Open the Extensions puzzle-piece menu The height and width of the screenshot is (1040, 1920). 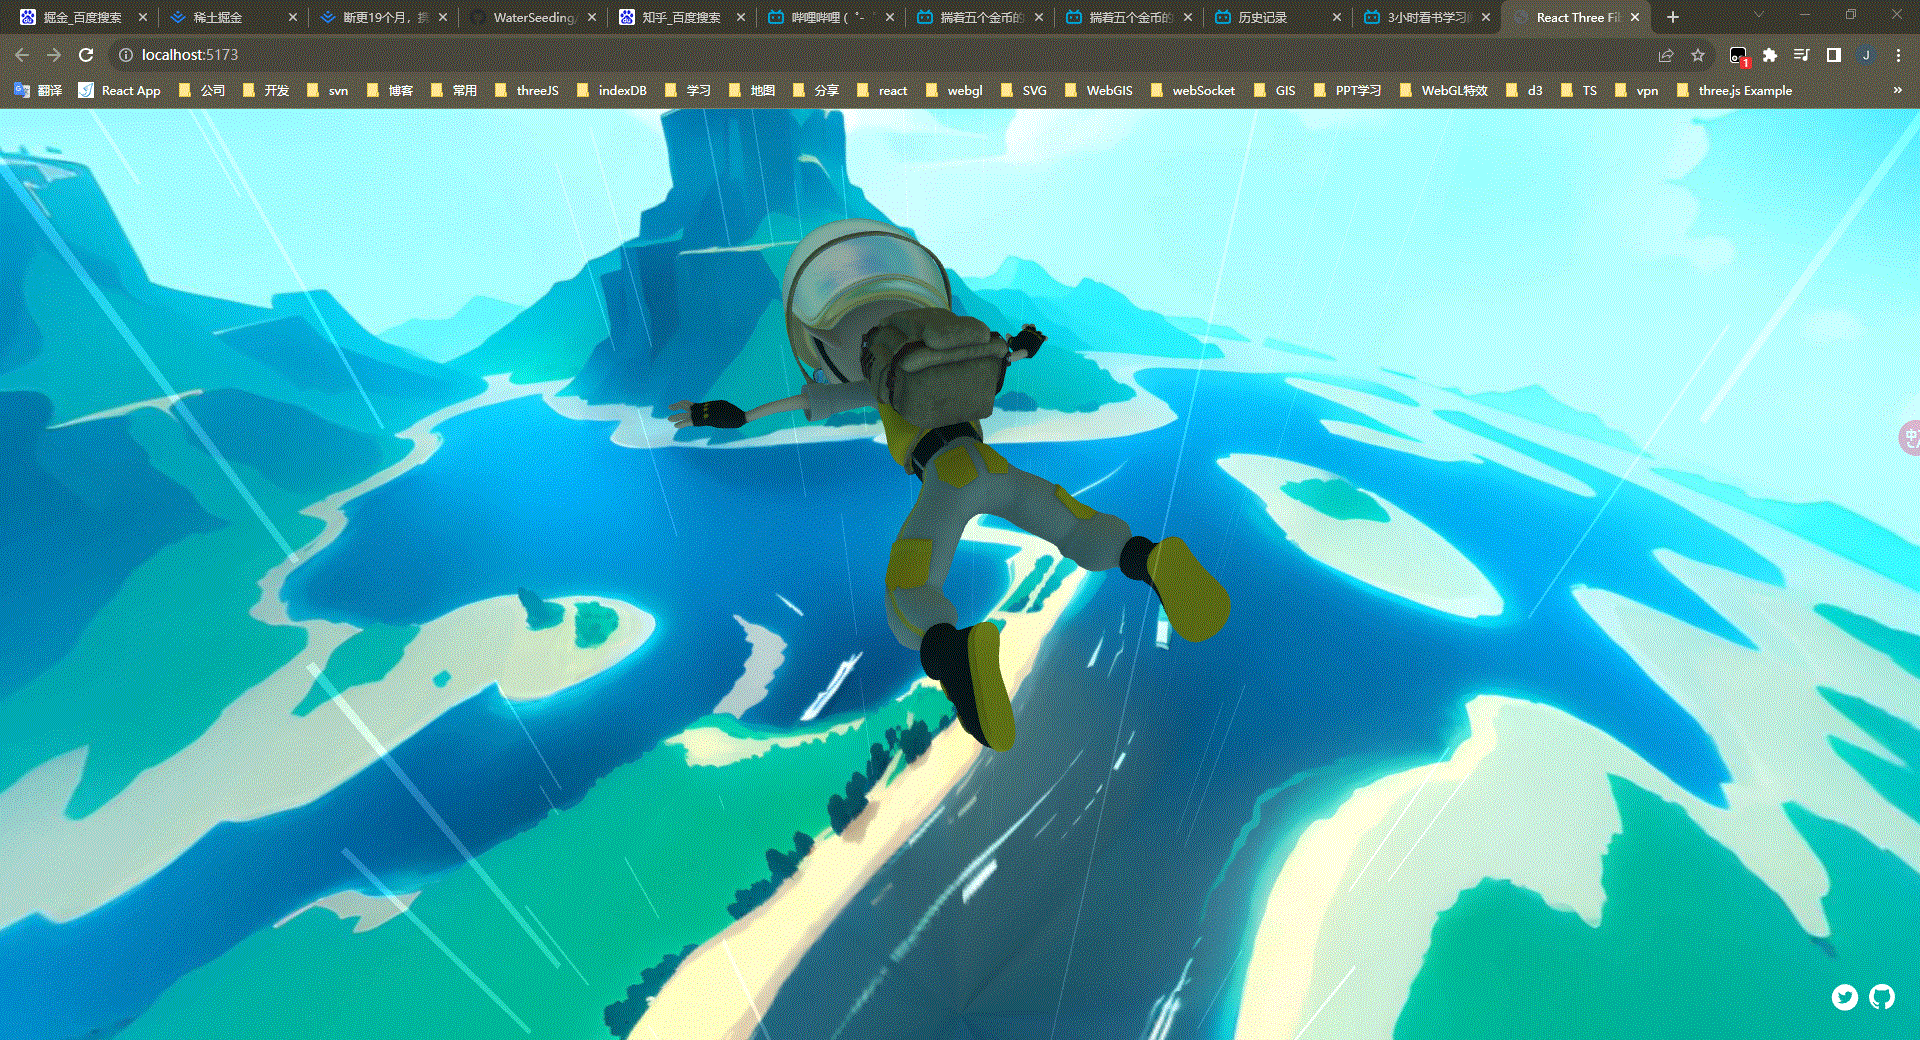pos(1770,55)
